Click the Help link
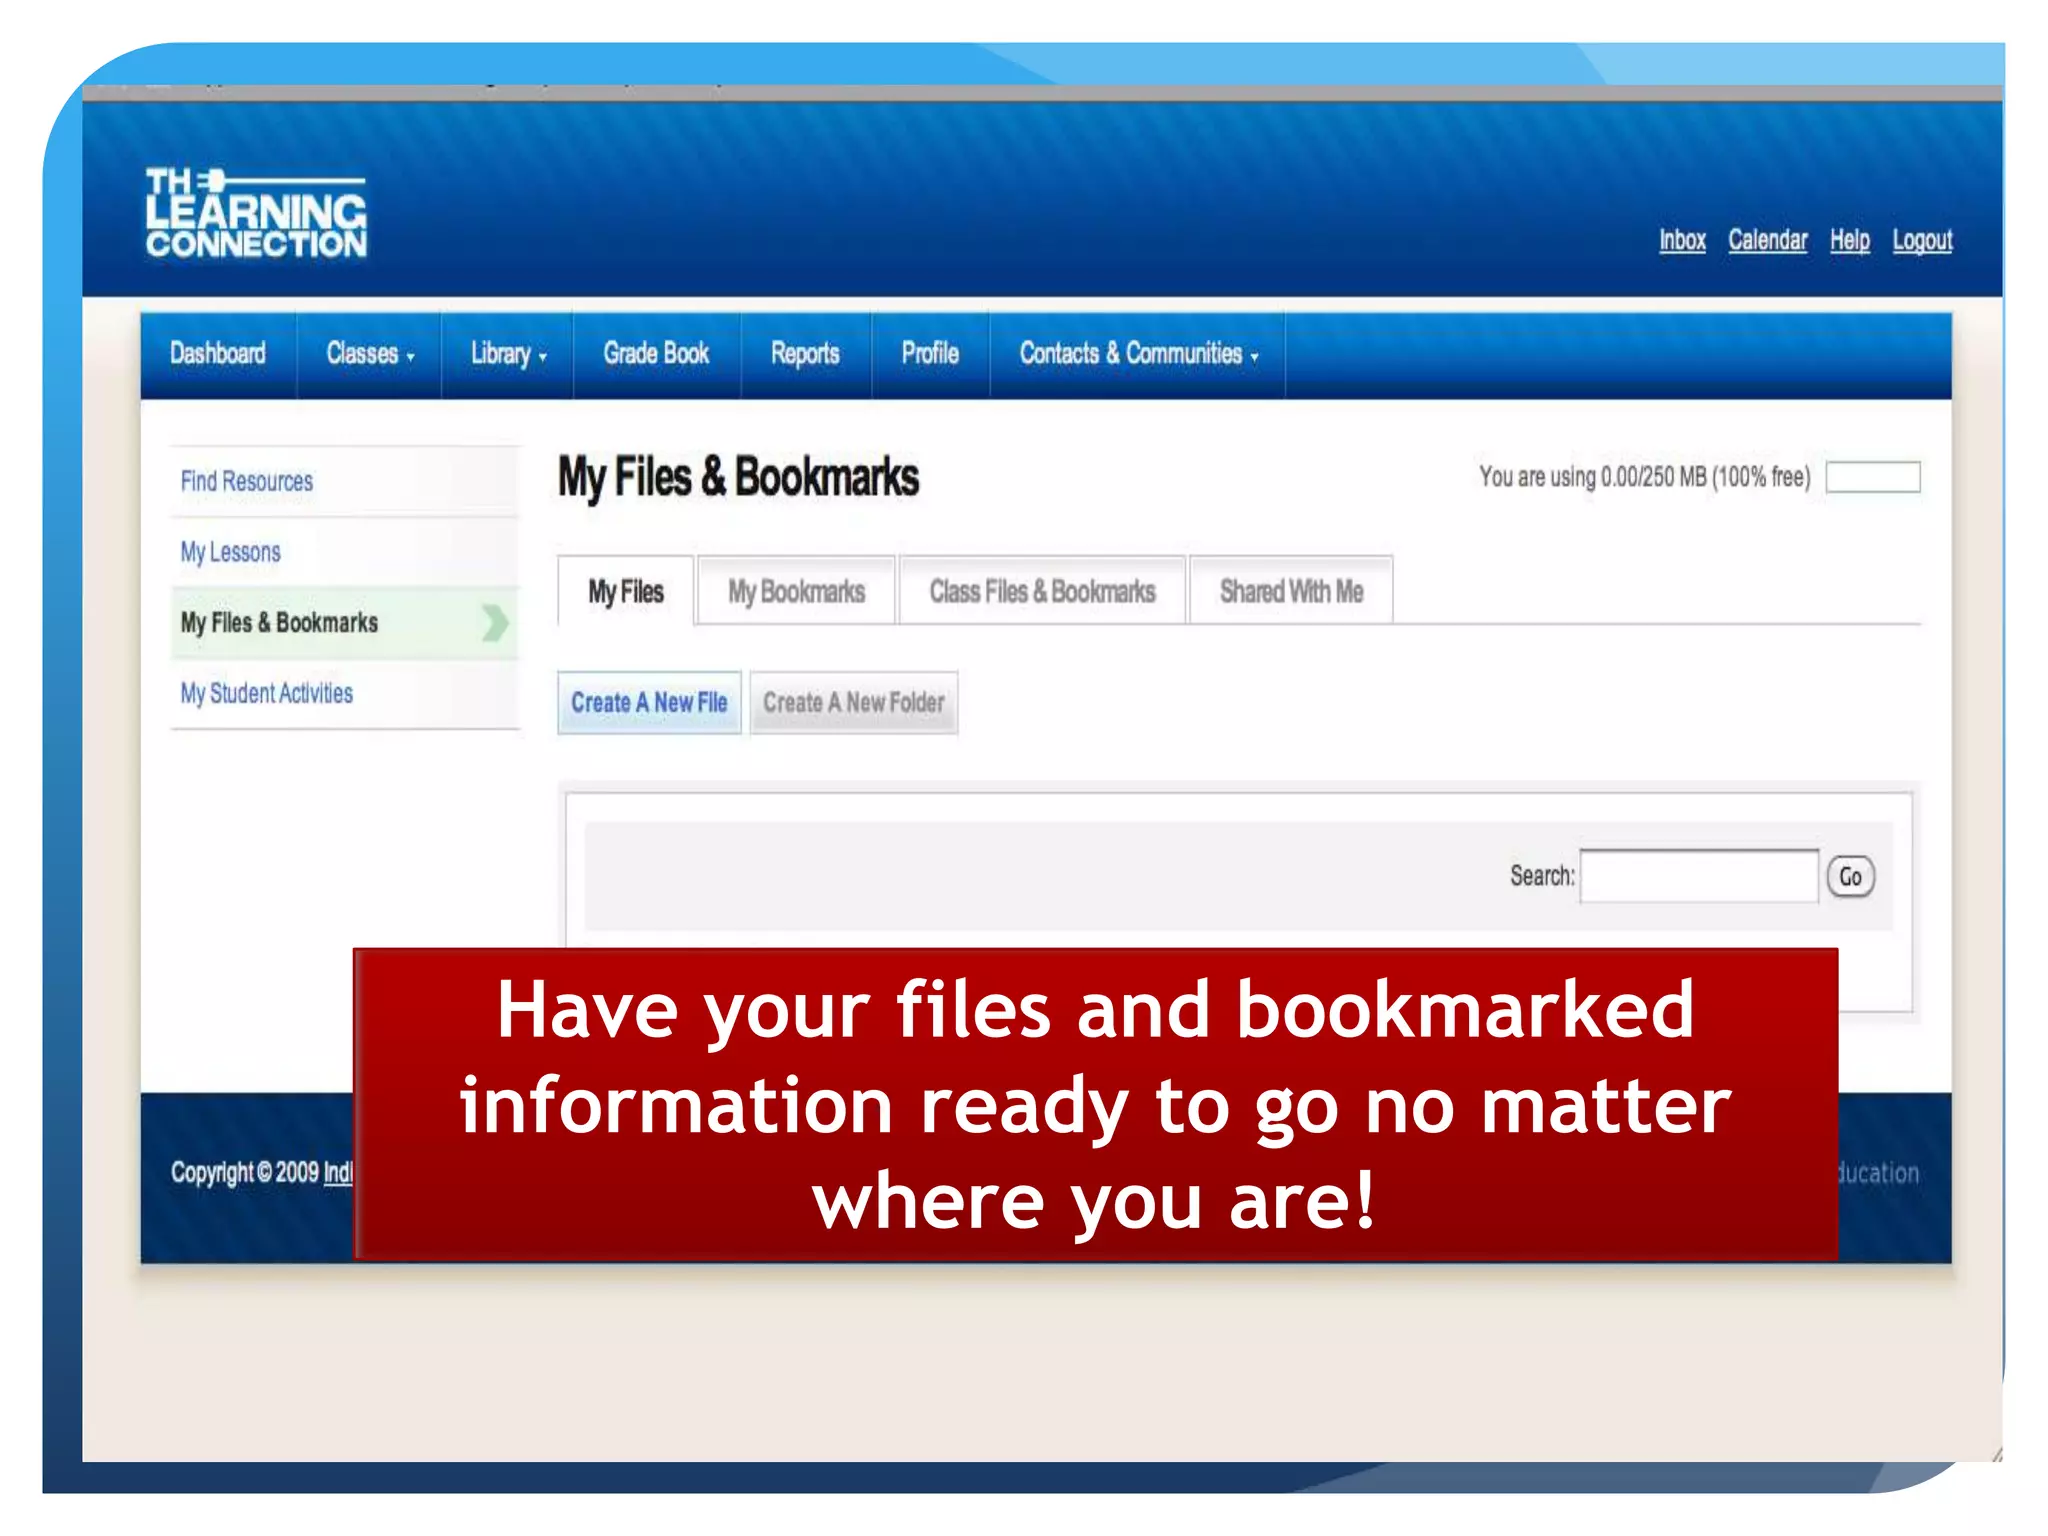The width and height of the screenshot is (2048, 1536). coord(1849,240)
